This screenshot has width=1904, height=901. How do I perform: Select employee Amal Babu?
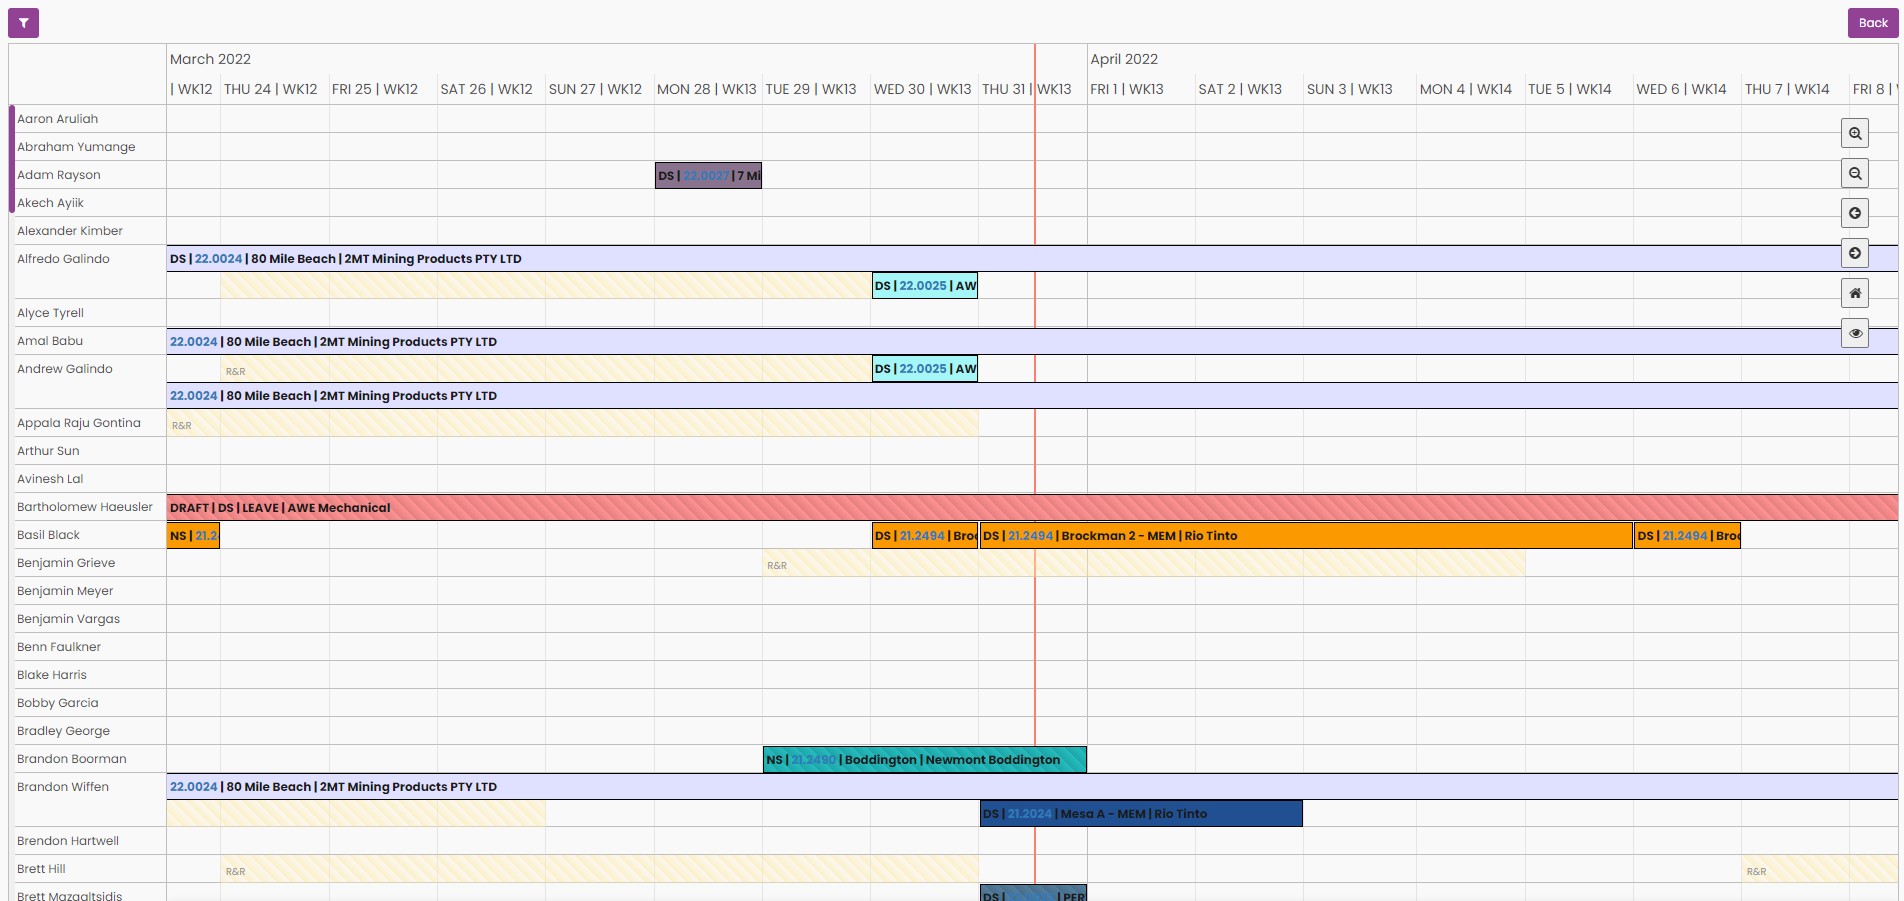50,341
